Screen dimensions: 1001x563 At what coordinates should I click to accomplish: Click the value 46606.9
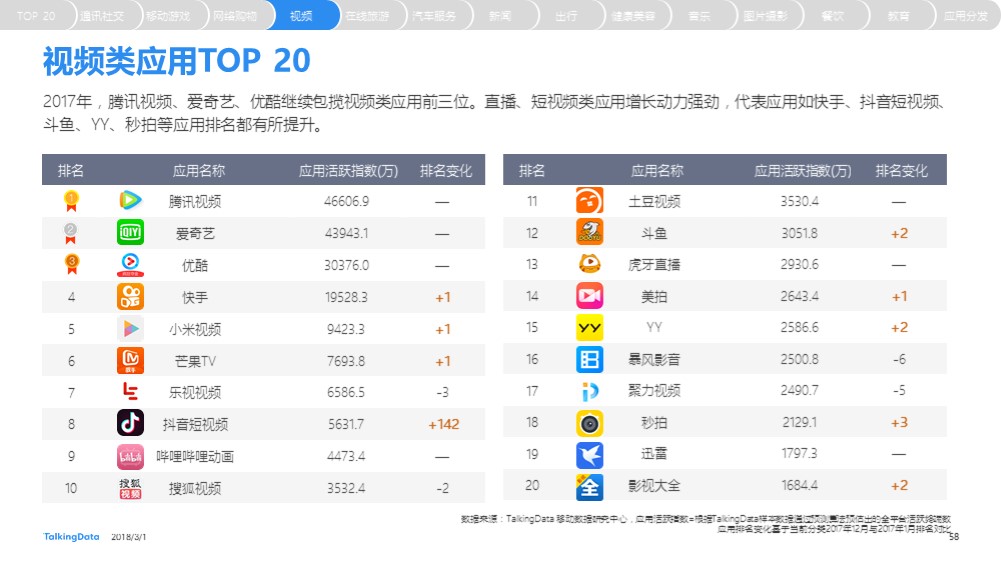click(346, 201)
